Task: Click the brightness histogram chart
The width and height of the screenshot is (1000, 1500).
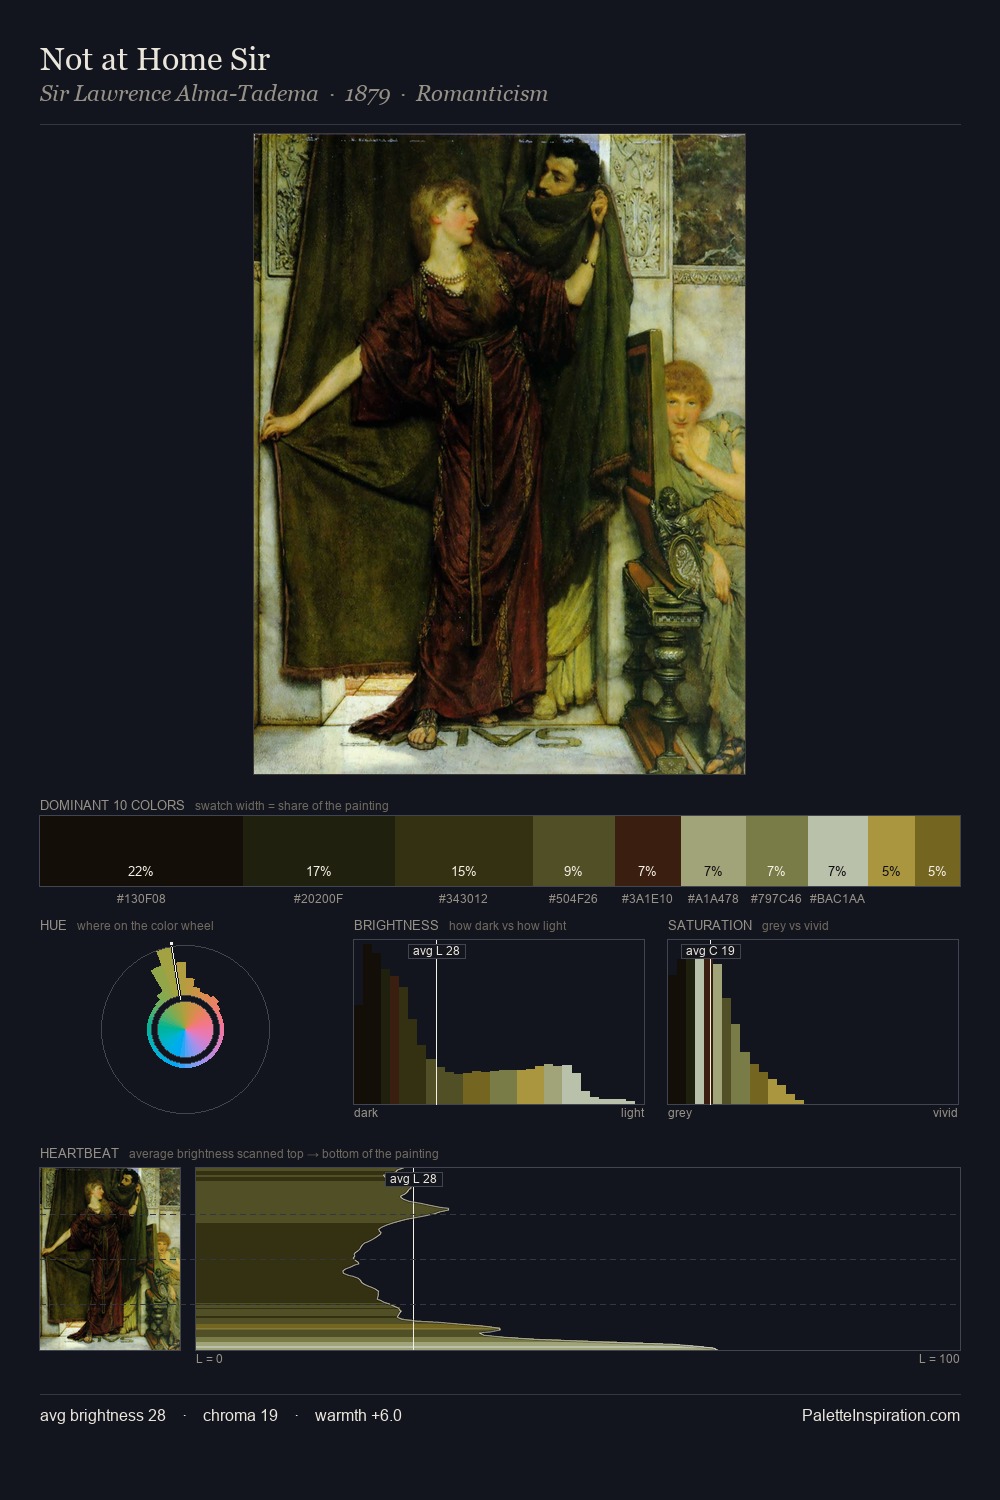Action: (x=499, y=1022)
